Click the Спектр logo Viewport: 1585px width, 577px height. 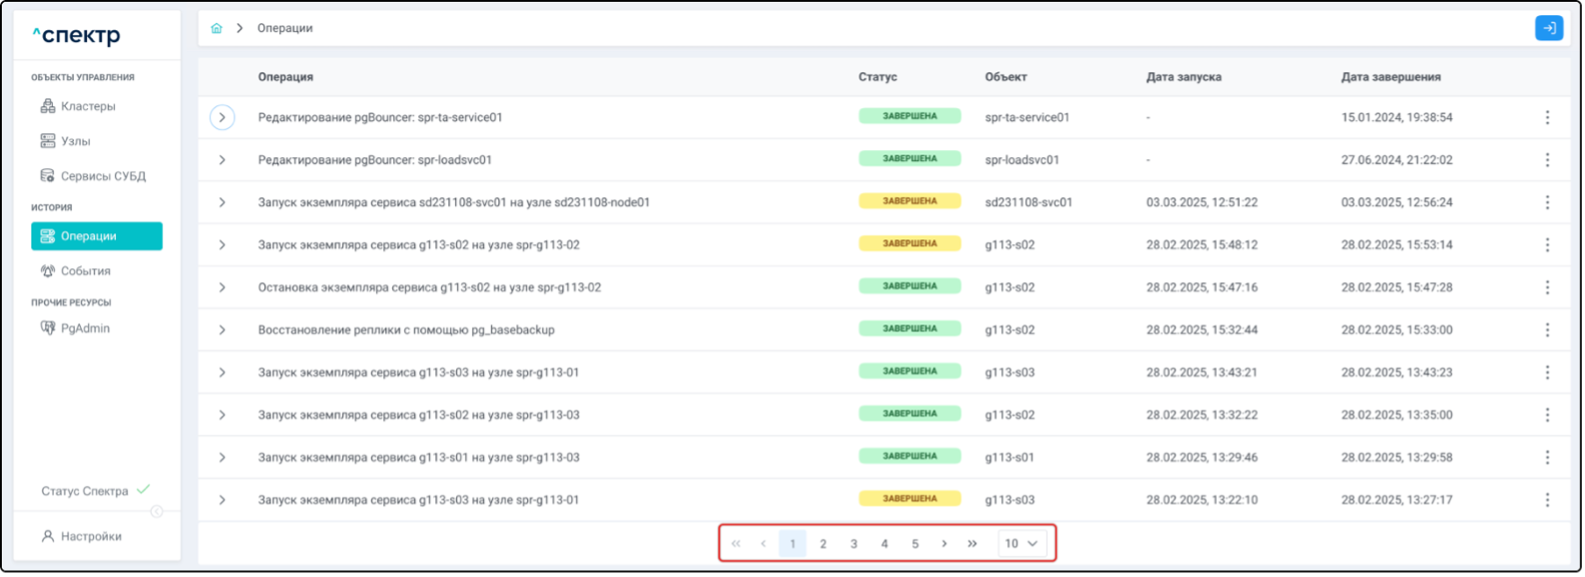76,36
